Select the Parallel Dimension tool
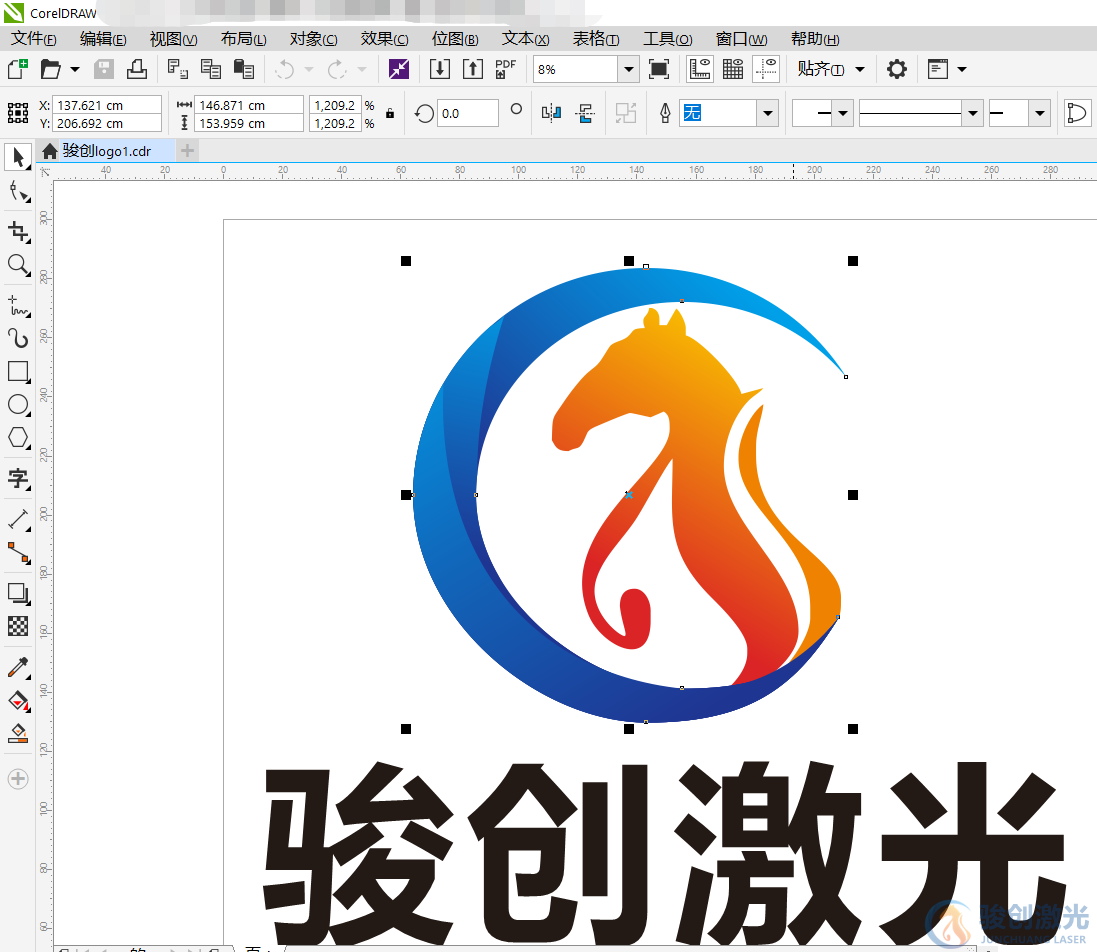This screenshot has height=952, width=1097. (18, 519)
